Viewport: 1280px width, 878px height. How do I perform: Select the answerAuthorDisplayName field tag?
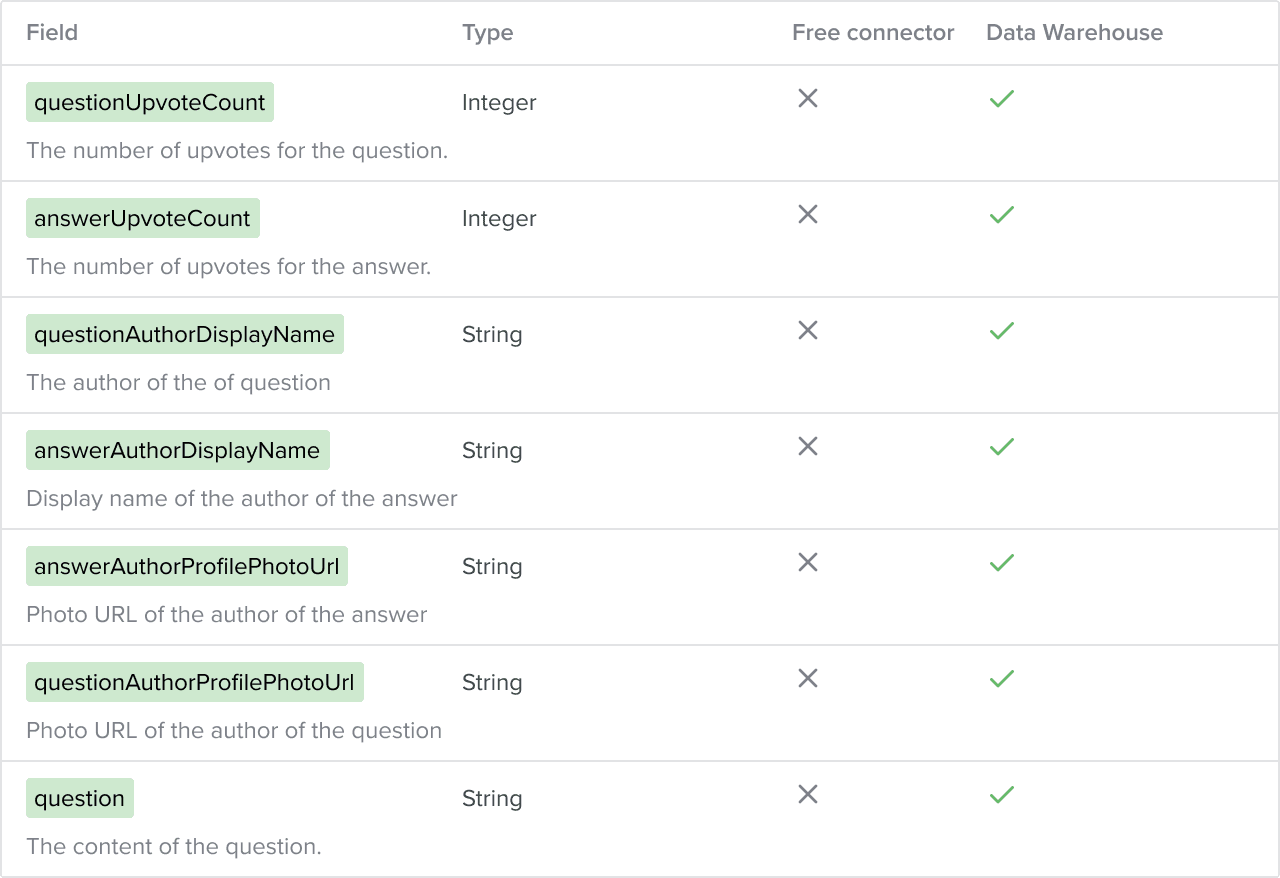coord(178,450)
